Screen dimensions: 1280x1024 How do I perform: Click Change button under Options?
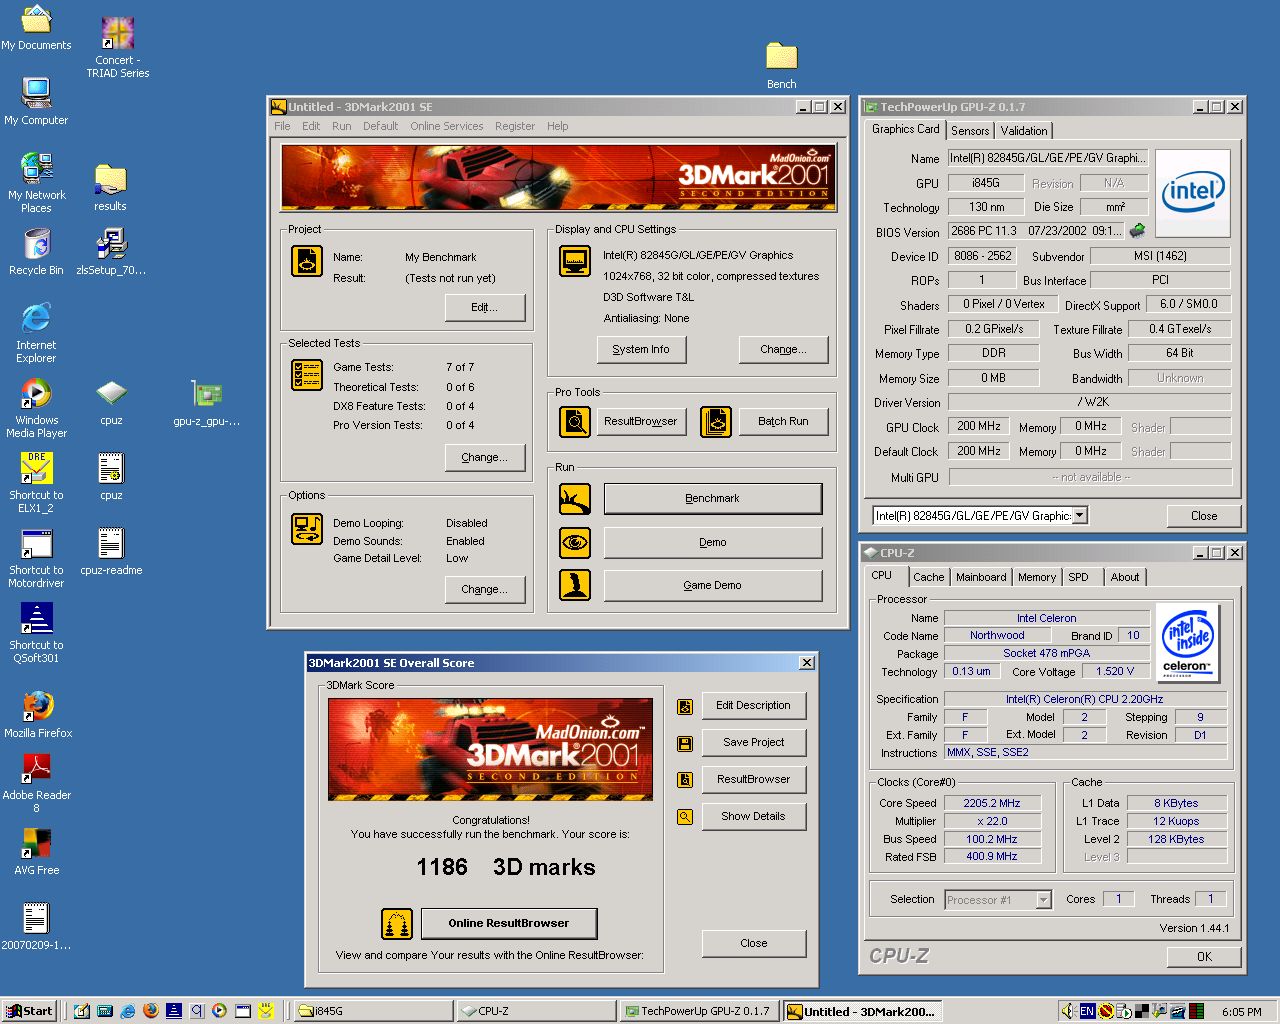485,589
